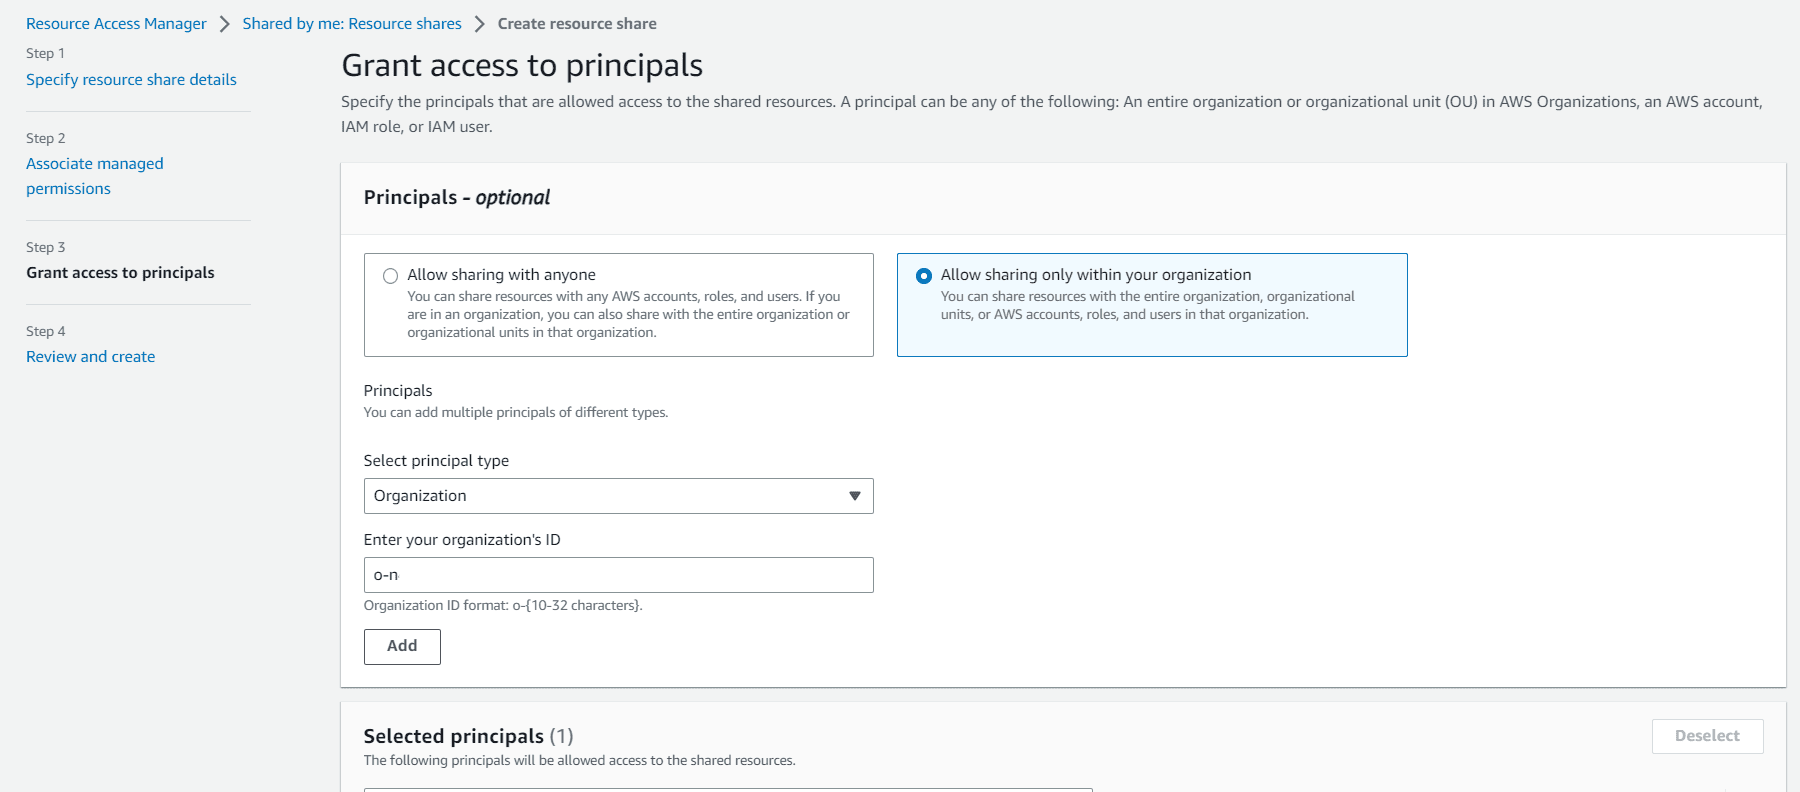Click the Deselect button
The height and width of the screenshot is (792, 1800).
click(x=1707, y=736)
